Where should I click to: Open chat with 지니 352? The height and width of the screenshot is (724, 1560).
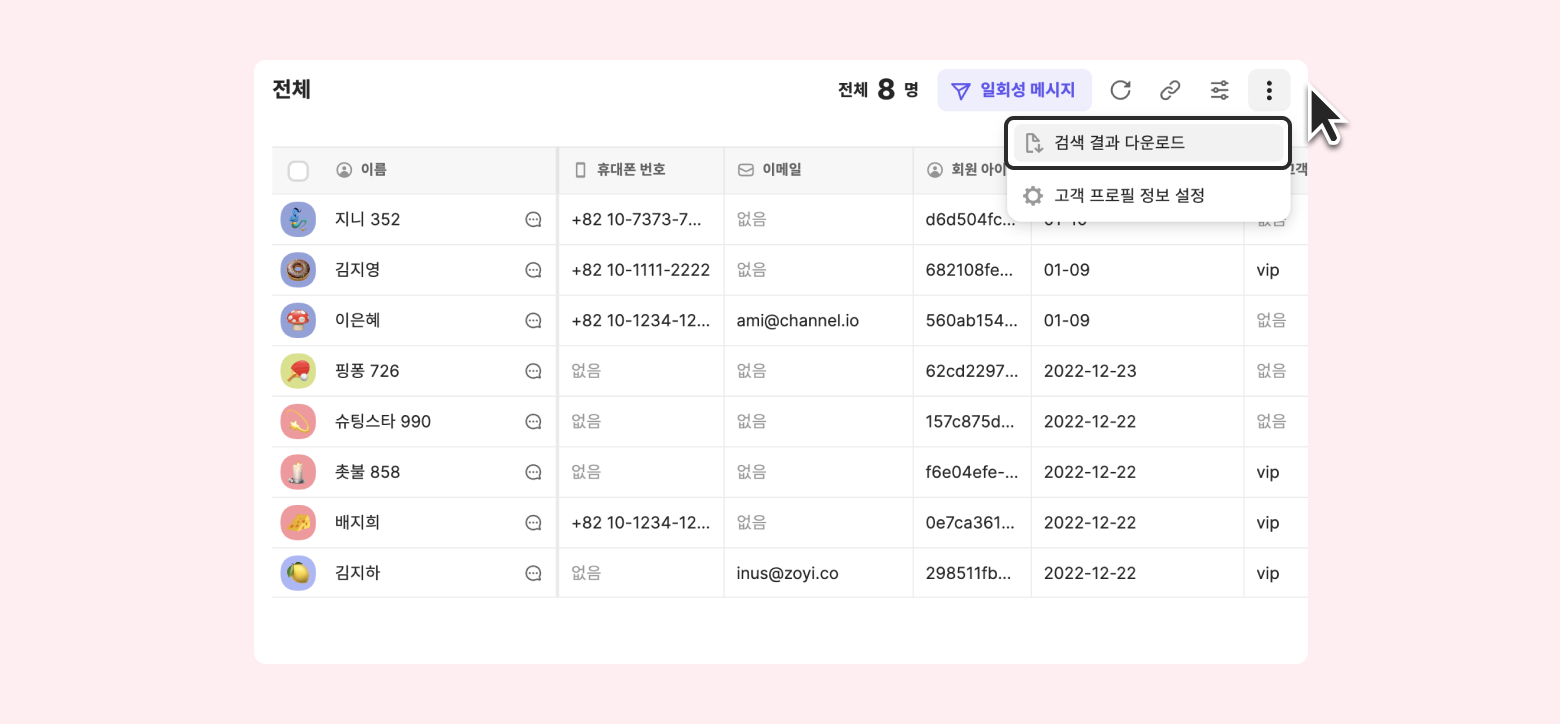pos(533,220)
